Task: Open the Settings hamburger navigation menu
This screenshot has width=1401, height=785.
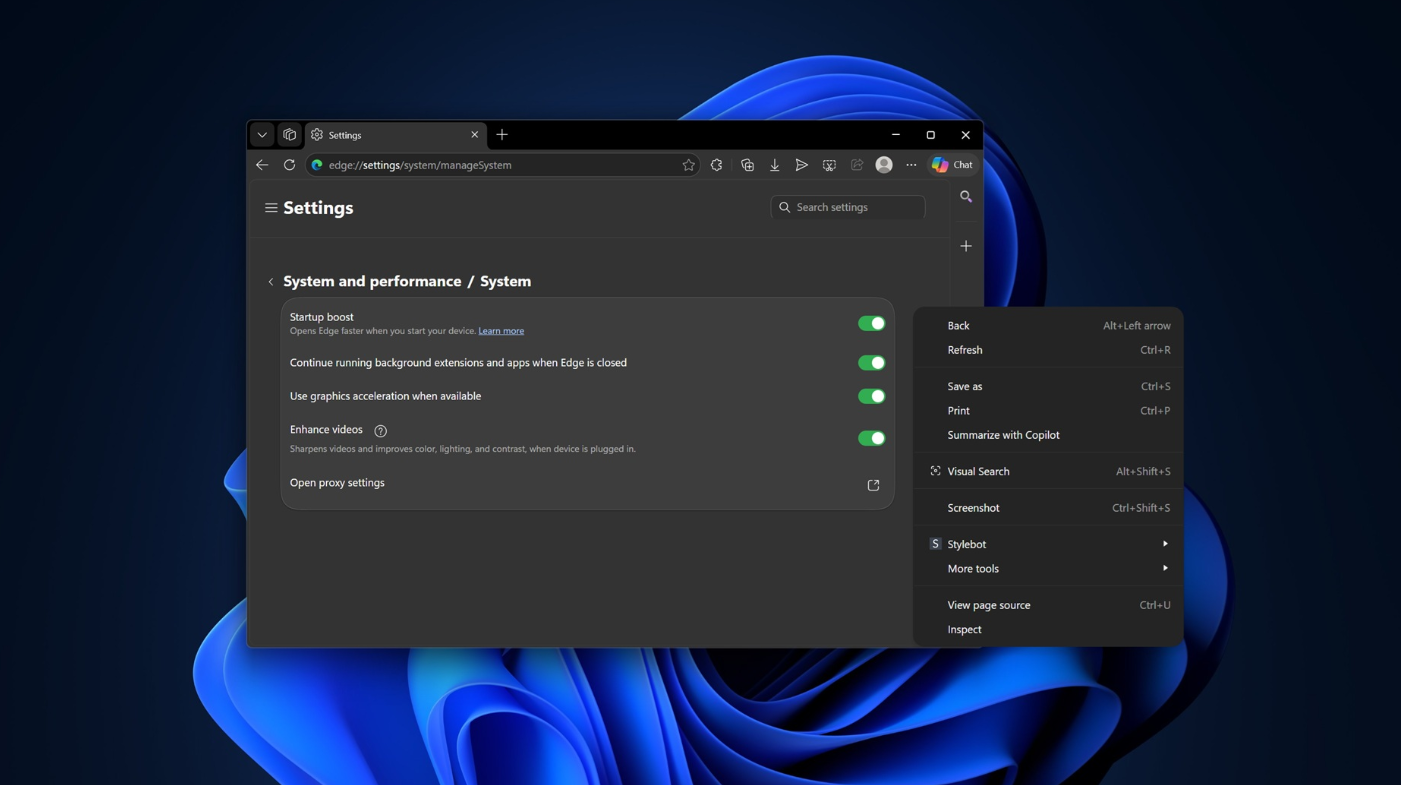Action: pyautogui.click(x=271, y=208)
